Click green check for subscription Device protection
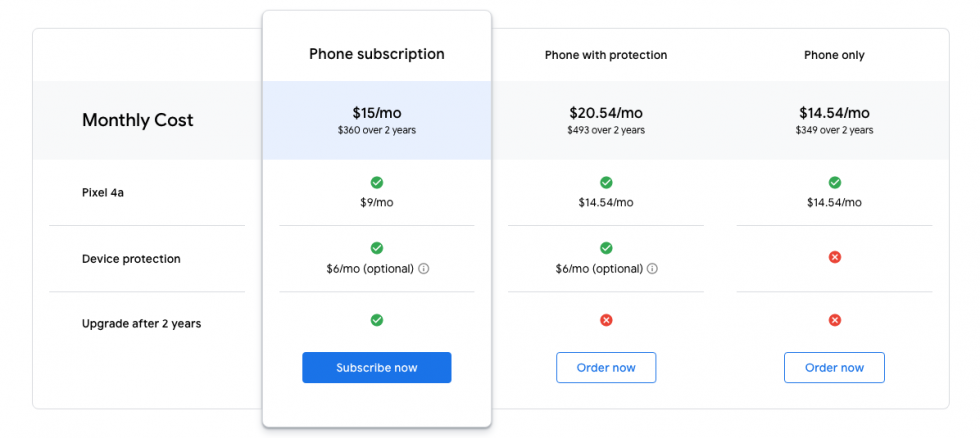Image resolution: width=980 pixels, height=438 pixels. [377, 248]
